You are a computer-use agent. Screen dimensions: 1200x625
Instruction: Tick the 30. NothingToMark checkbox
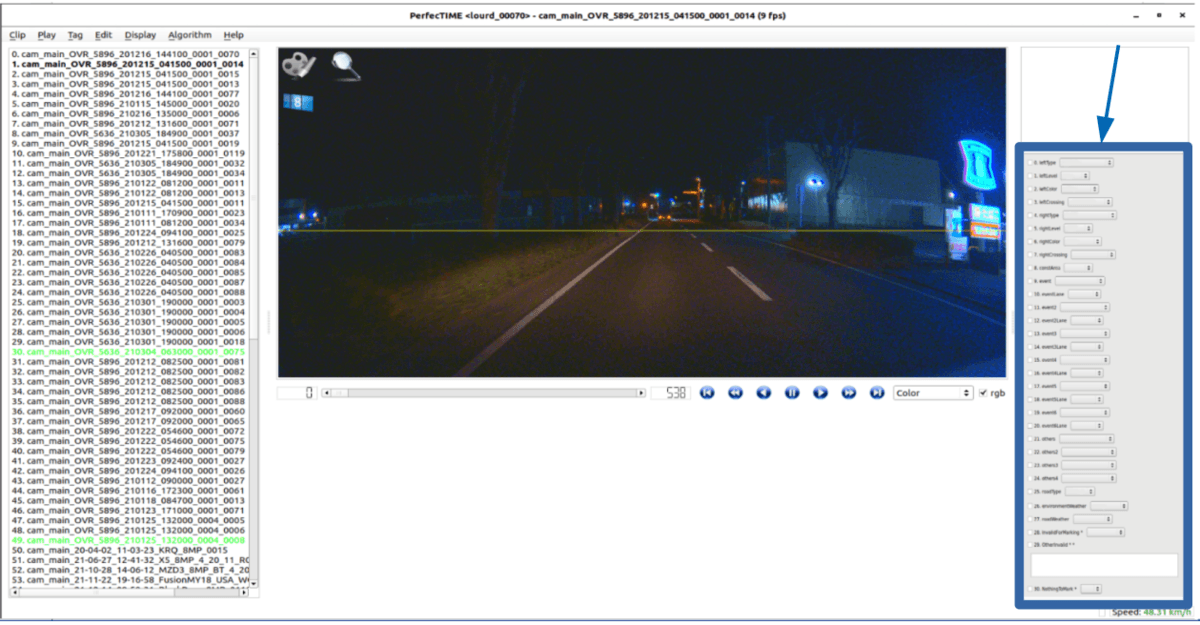[x=1030, y=589]
